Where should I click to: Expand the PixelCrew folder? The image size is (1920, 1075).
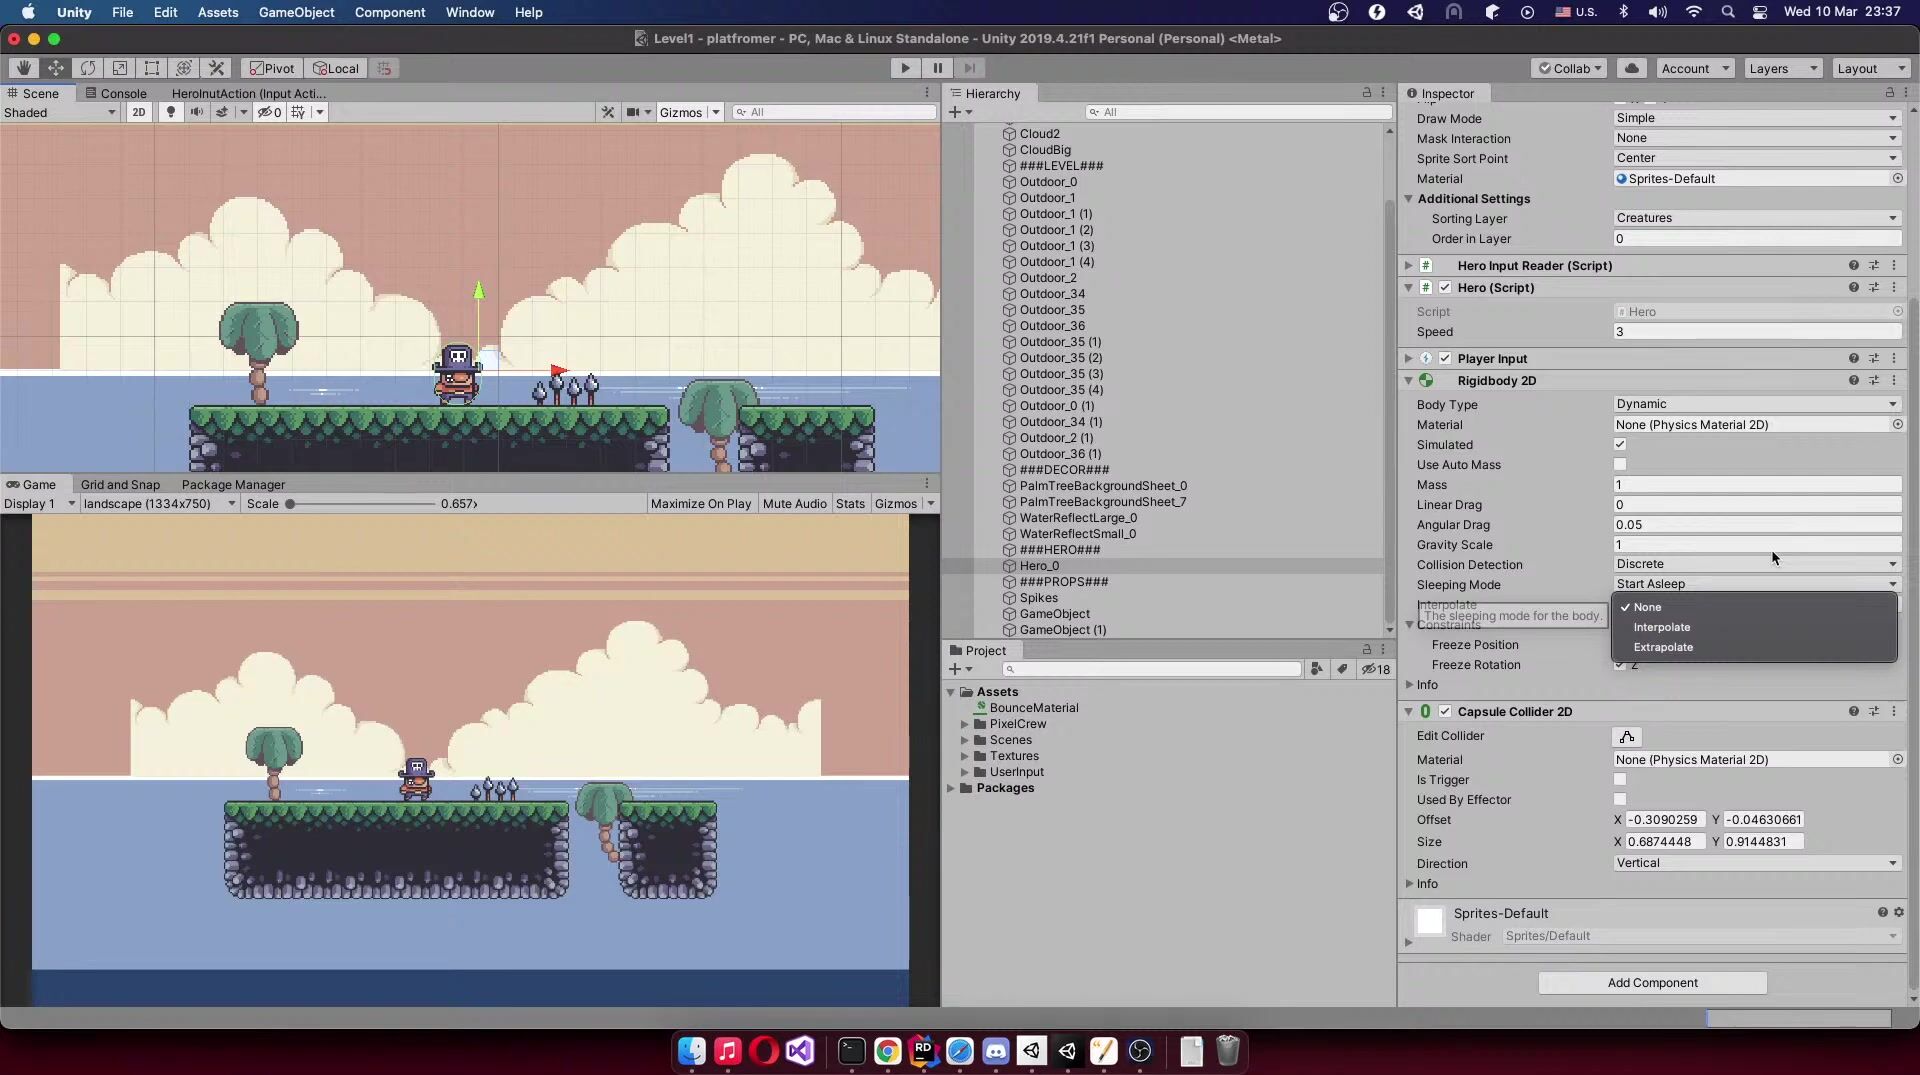pyautogui.click(x=965, y=724)
